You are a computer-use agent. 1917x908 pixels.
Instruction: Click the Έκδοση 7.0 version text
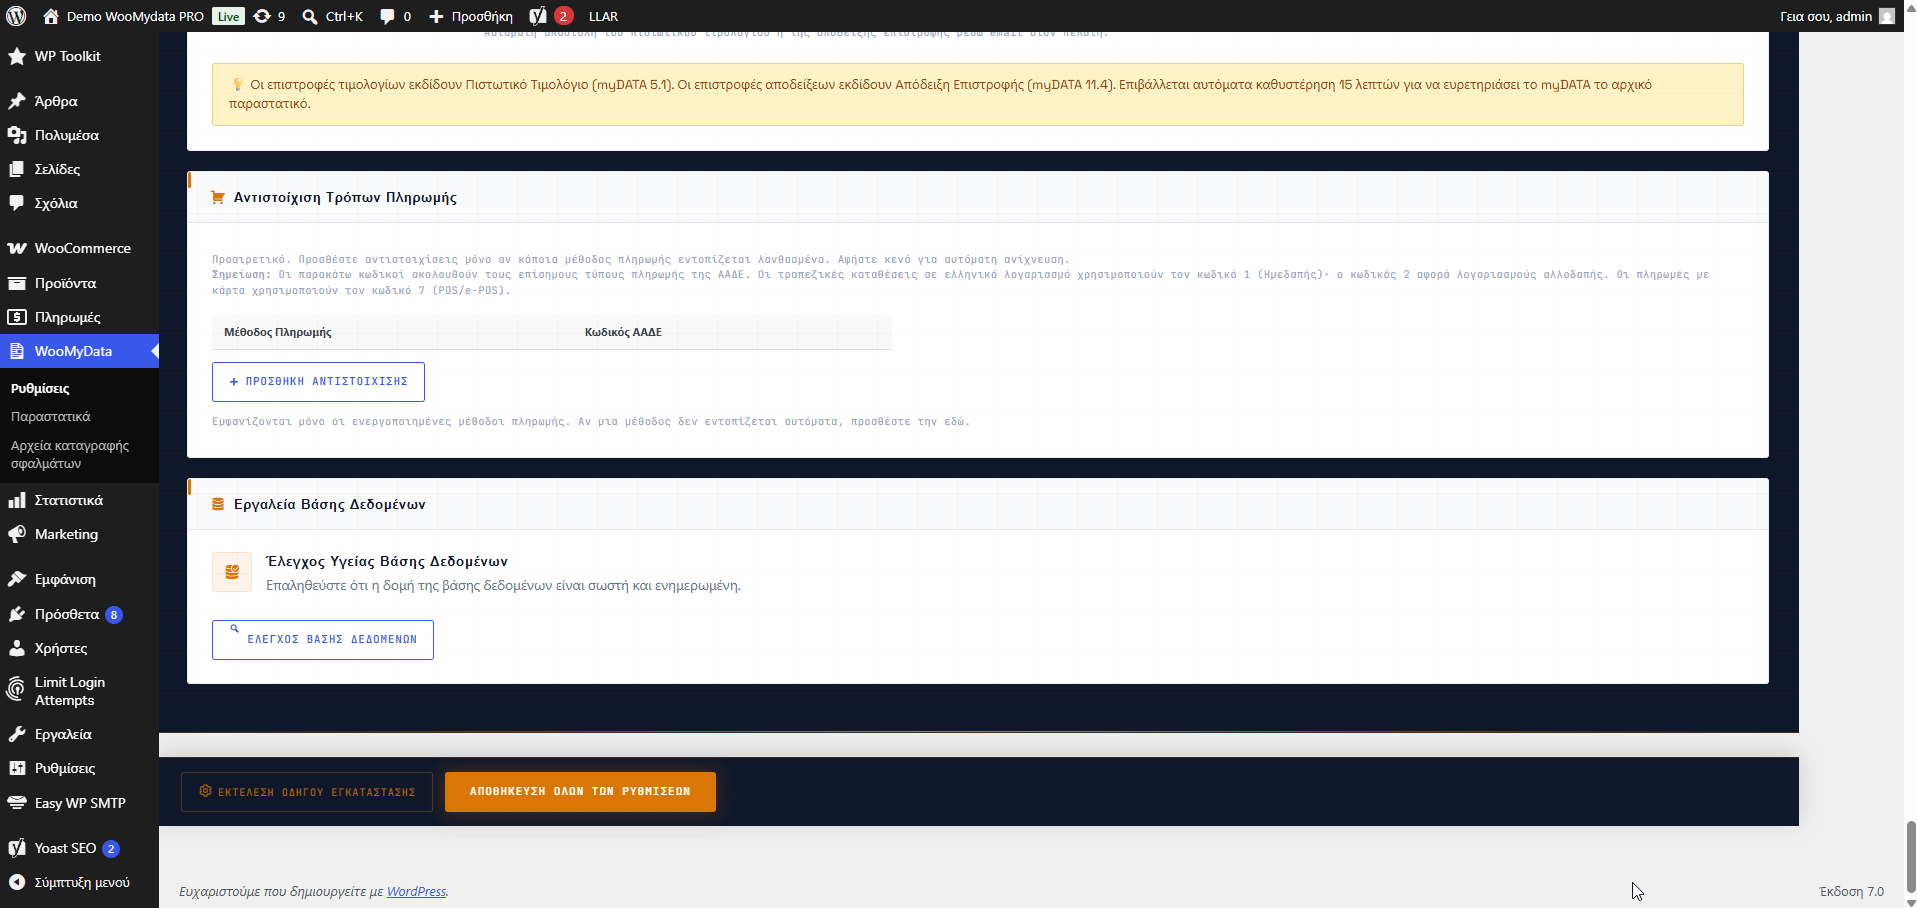click(1851, 891)
